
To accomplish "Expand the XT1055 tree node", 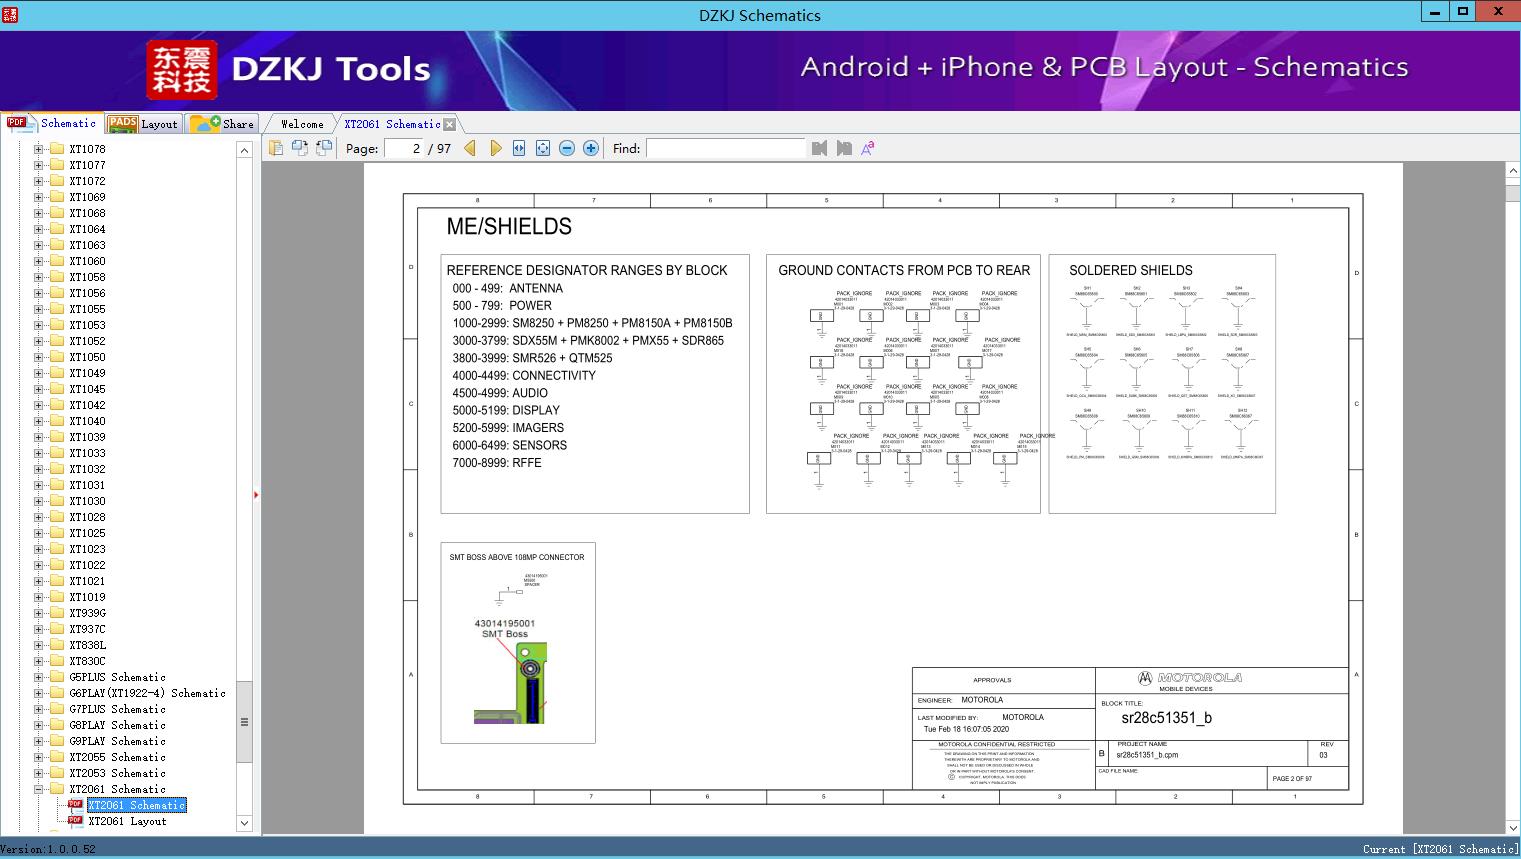I will [x=38, y=309].
